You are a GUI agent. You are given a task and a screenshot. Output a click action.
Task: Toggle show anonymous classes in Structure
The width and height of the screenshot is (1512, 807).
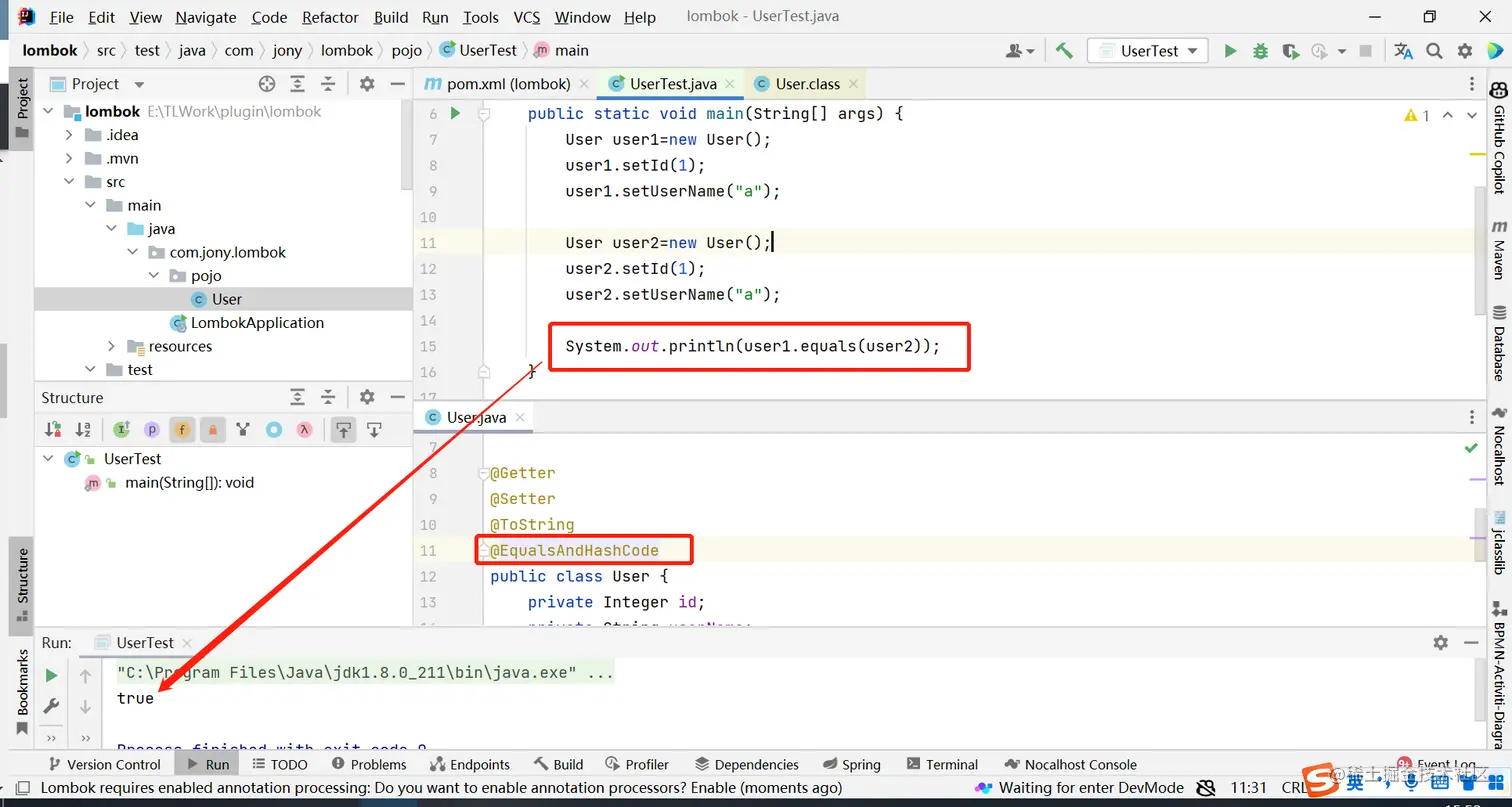(273, 430)
